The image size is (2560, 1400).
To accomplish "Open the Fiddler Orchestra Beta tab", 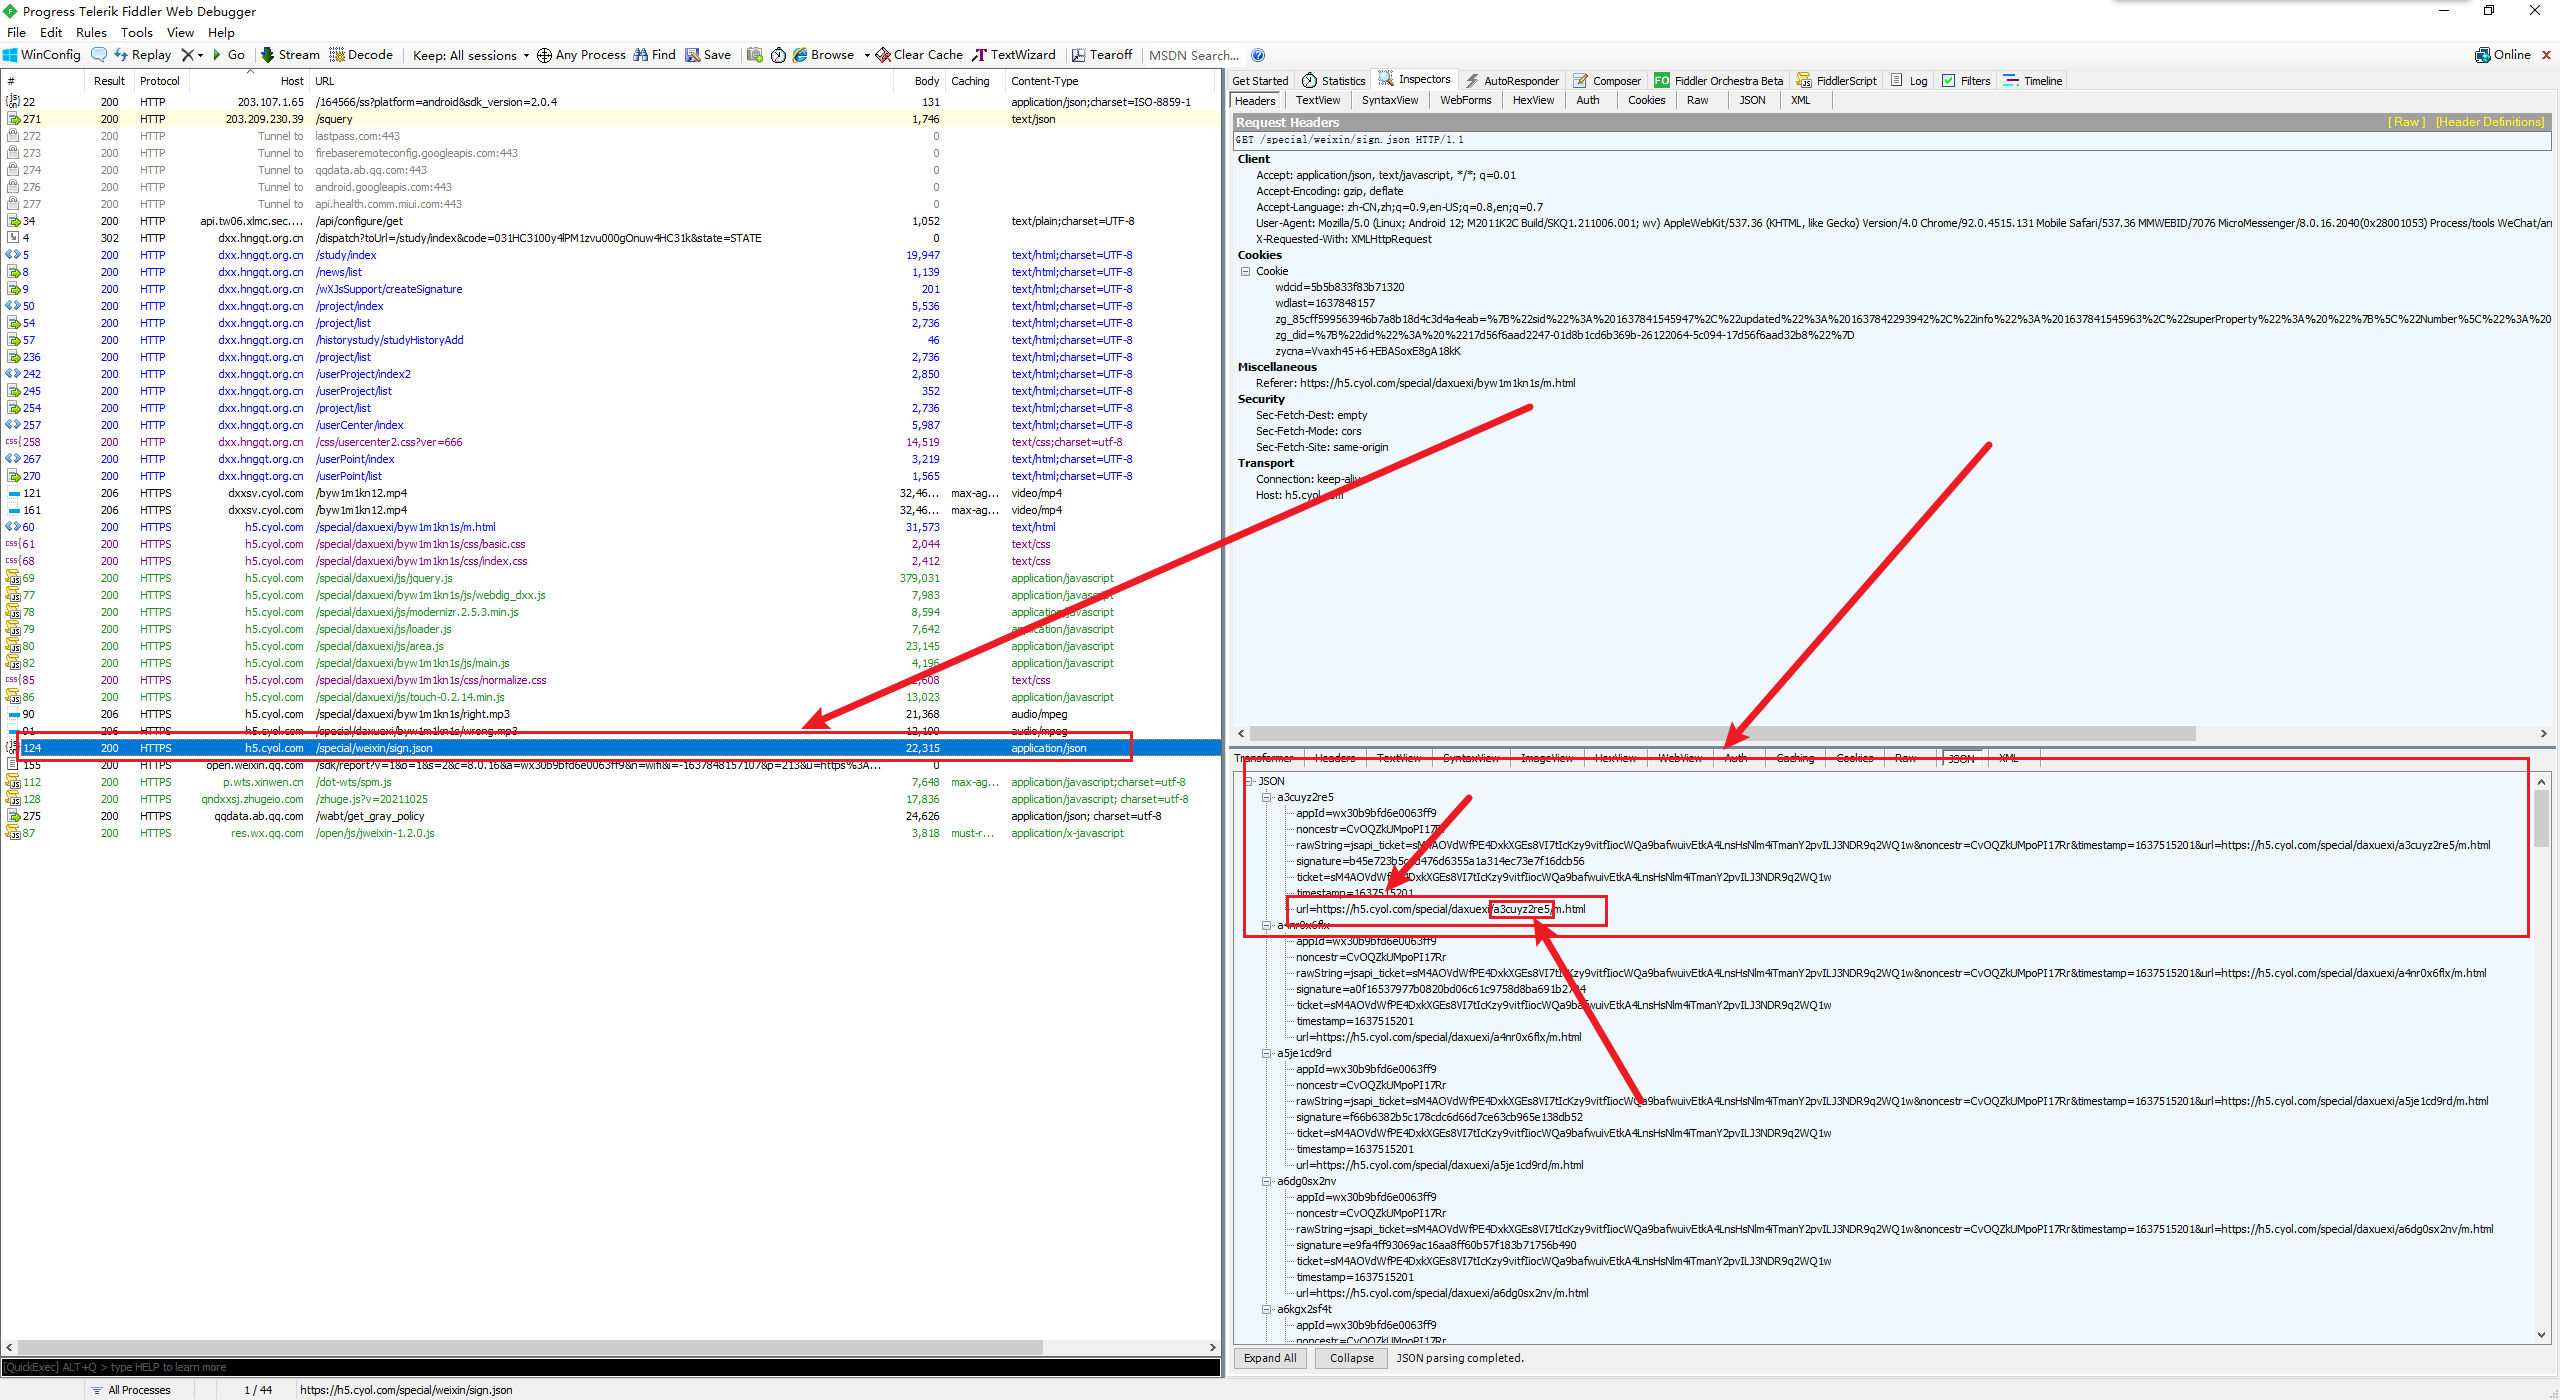I will click(1719, 81).
